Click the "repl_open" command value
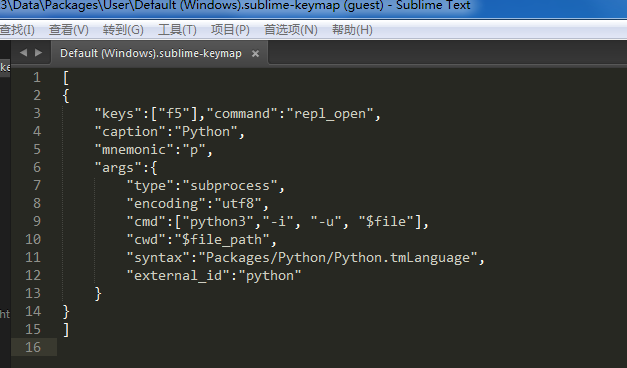This screenshot has width=627, height=368. tap(330, 114)
